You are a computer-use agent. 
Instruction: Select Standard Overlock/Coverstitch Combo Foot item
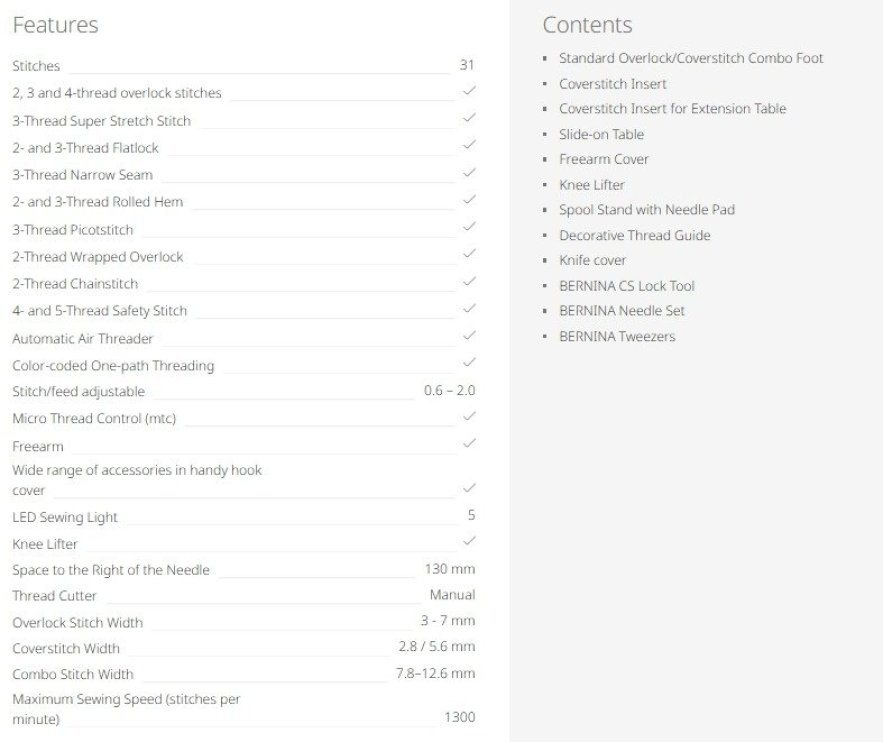(x=691, y=58)
